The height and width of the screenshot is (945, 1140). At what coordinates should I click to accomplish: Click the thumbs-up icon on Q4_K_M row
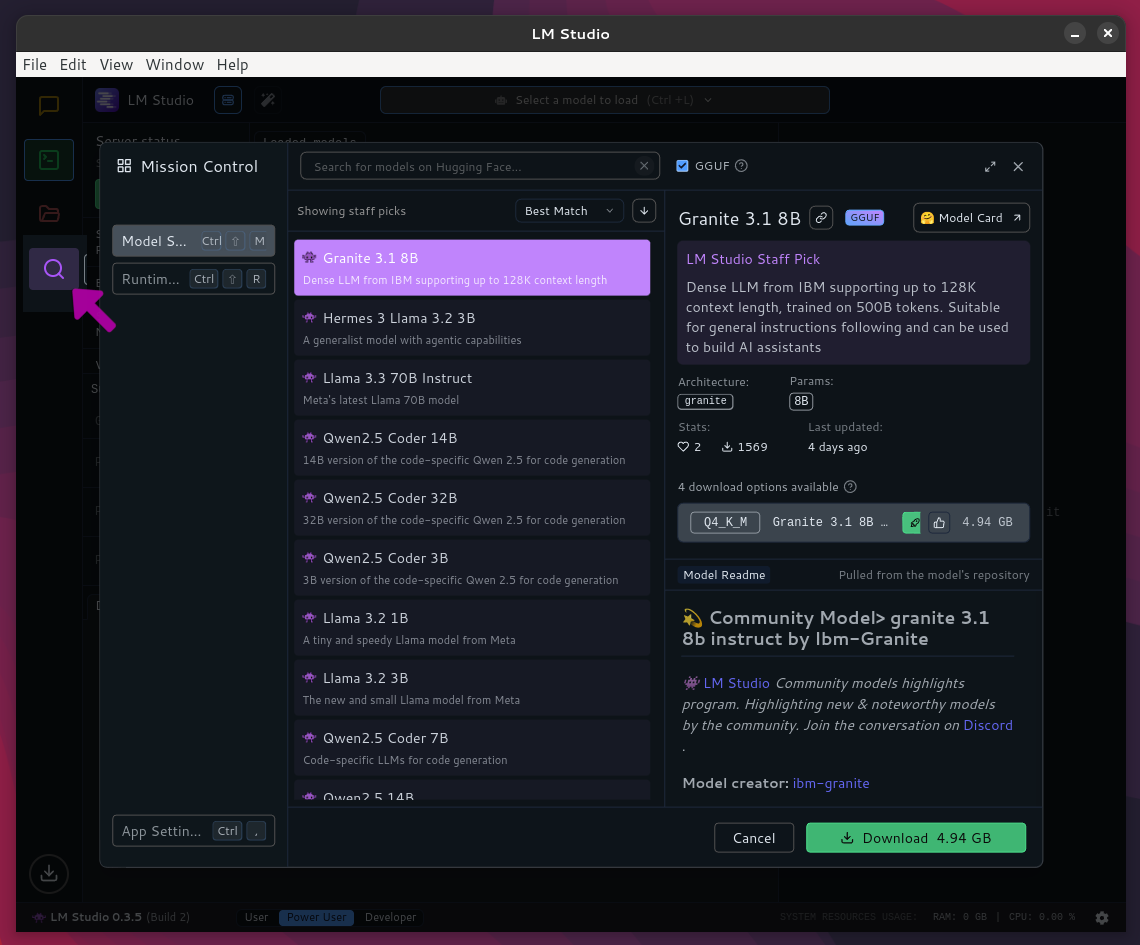939,523
